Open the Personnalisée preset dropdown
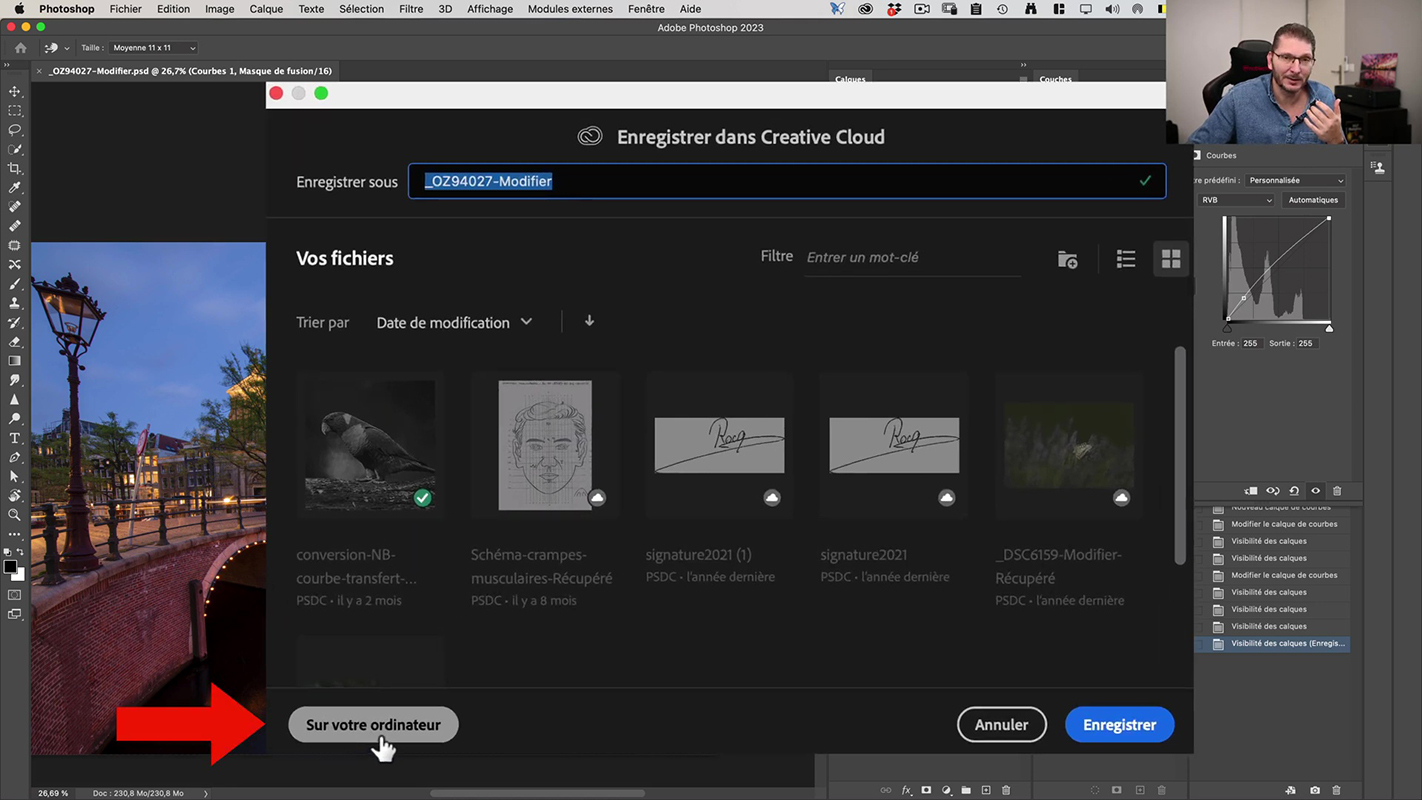Screen dimensions: 1422x800 [x=1295, y=180]
